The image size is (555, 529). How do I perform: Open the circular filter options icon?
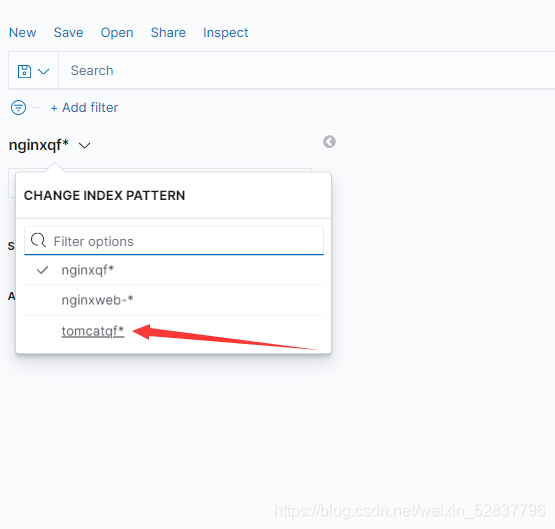point(18,108)
